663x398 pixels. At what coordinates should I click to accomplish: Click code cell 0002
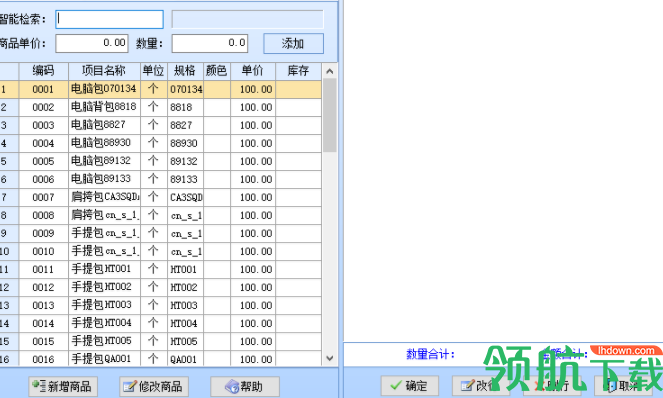pos(44,107)
